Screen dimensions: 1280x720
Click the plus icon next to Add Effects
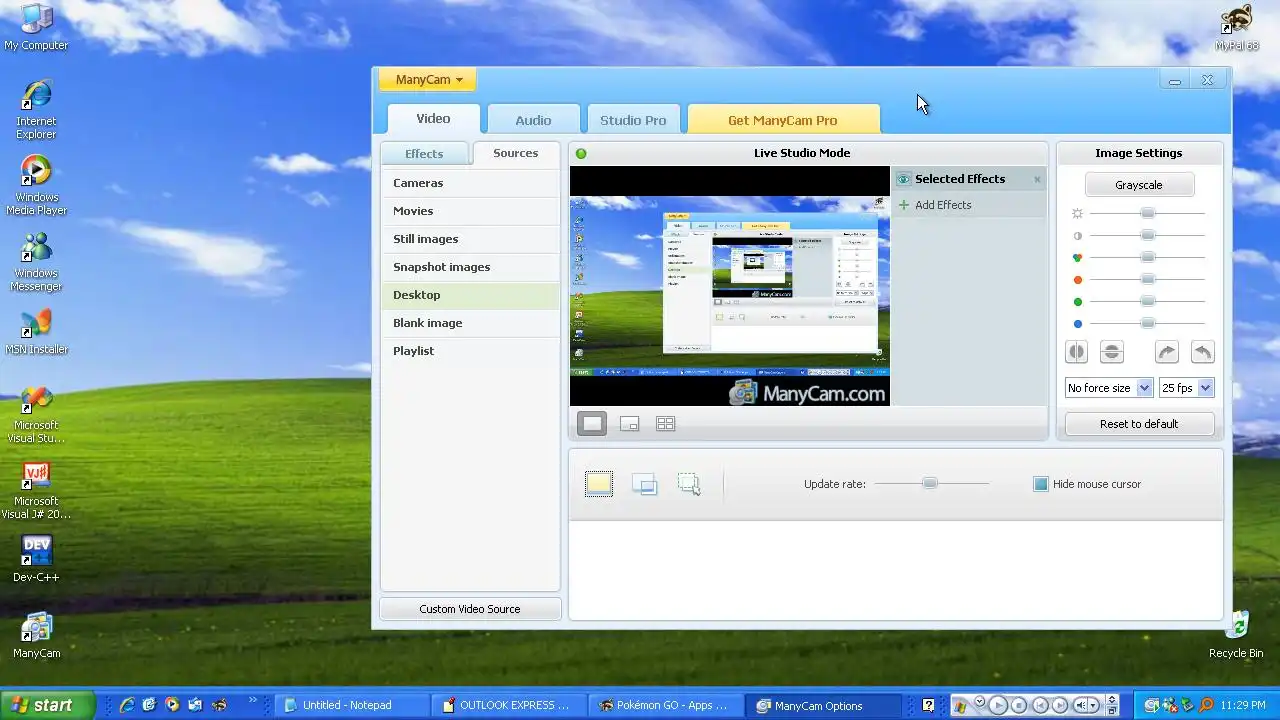[x=904, y=205]
